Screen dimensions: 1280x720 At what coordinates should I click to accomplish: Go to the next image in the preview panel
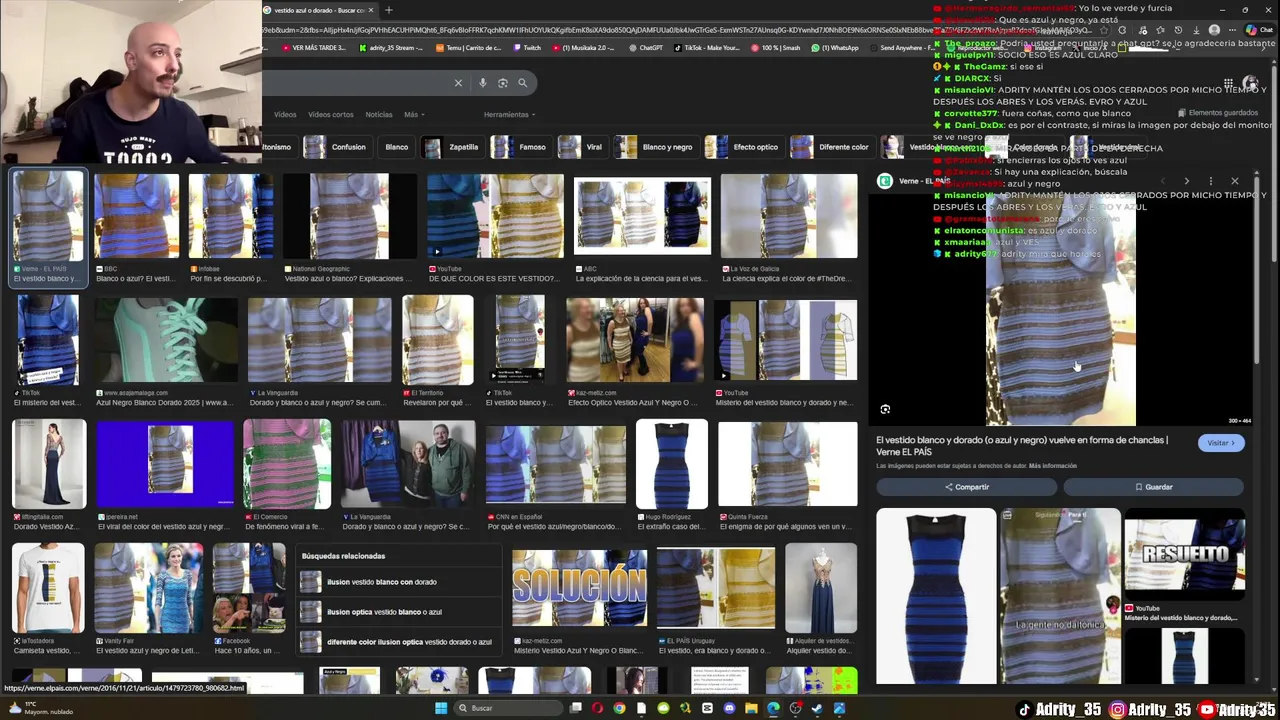point(1187,181)
